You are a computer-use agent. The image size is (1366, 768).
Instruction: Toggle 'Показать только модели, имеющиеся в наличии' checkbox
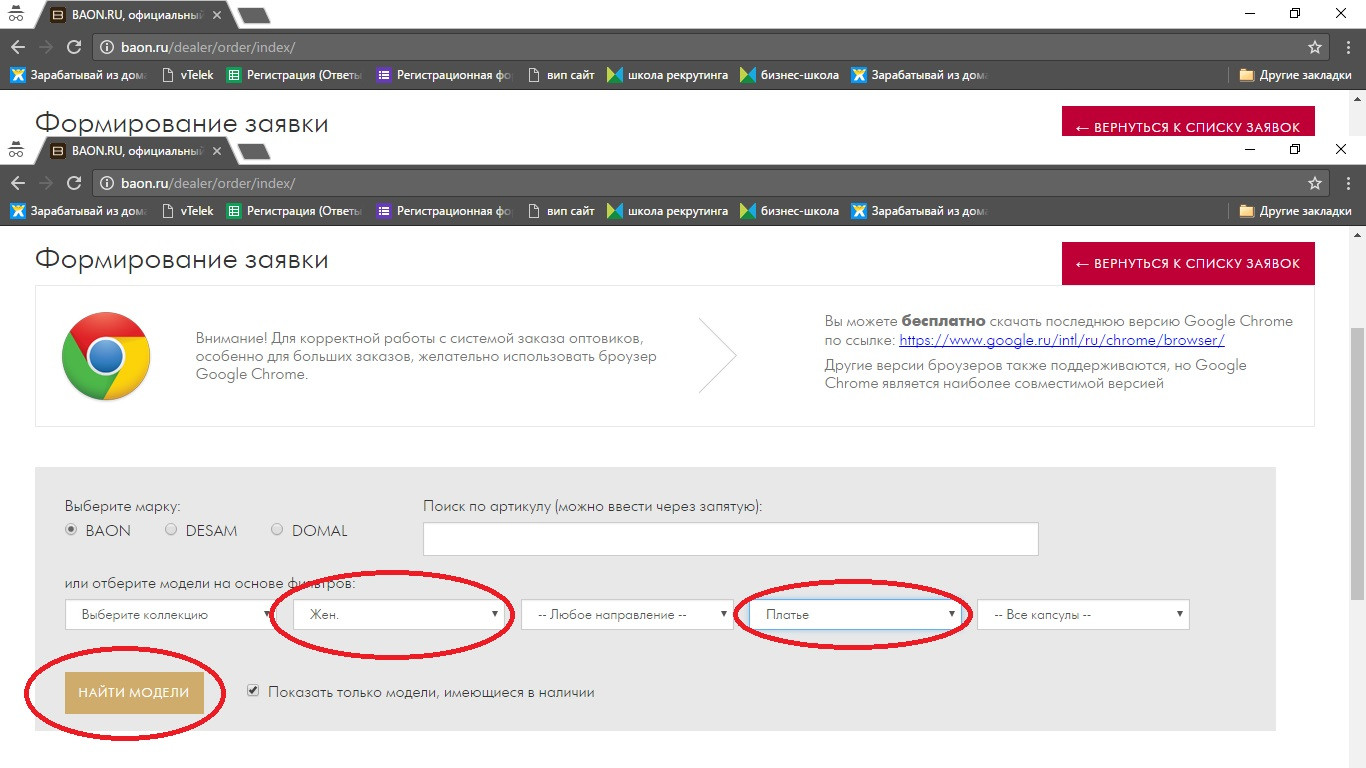tap(253, 691)
